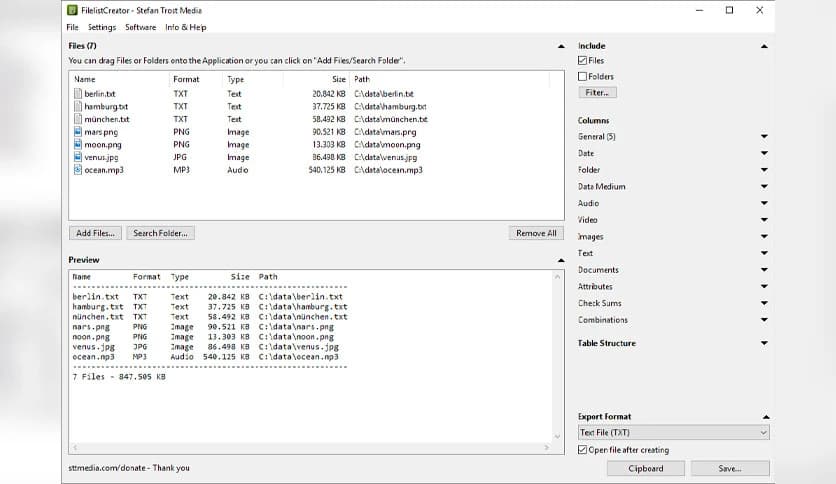Expand the Table Structure section
The width and height of the screenshot is (836, 484).
(x=764, y=343)
